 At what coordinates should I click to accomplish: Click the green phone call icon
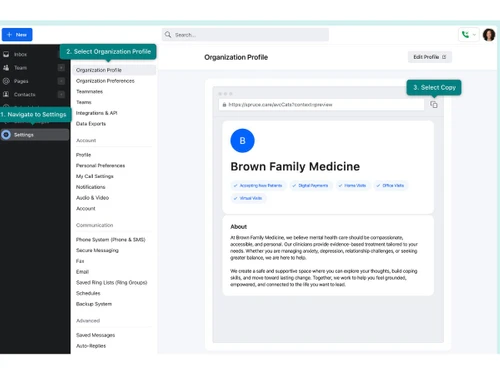tap(465, 34)
